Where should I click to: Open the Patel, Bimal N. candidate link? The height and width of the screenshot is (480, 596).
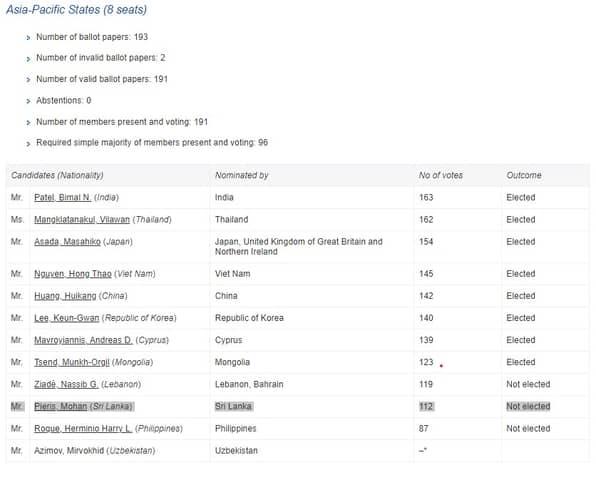tap(62, 198)
